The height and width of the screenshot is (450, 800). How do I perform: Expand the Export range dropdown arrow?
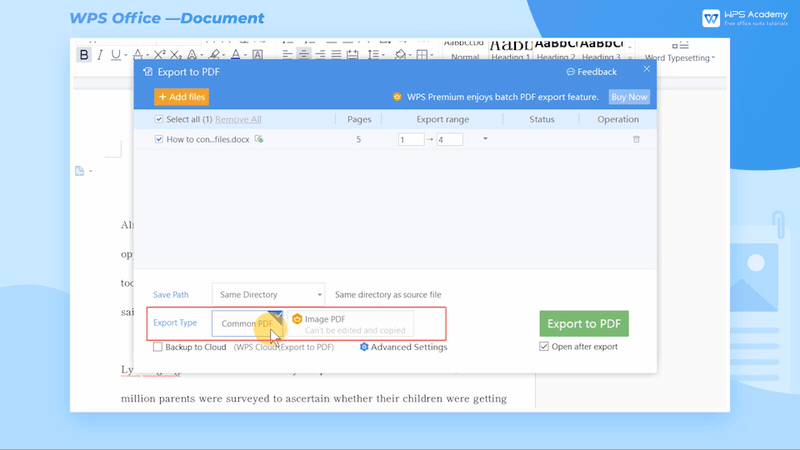[x=486, y=139]
